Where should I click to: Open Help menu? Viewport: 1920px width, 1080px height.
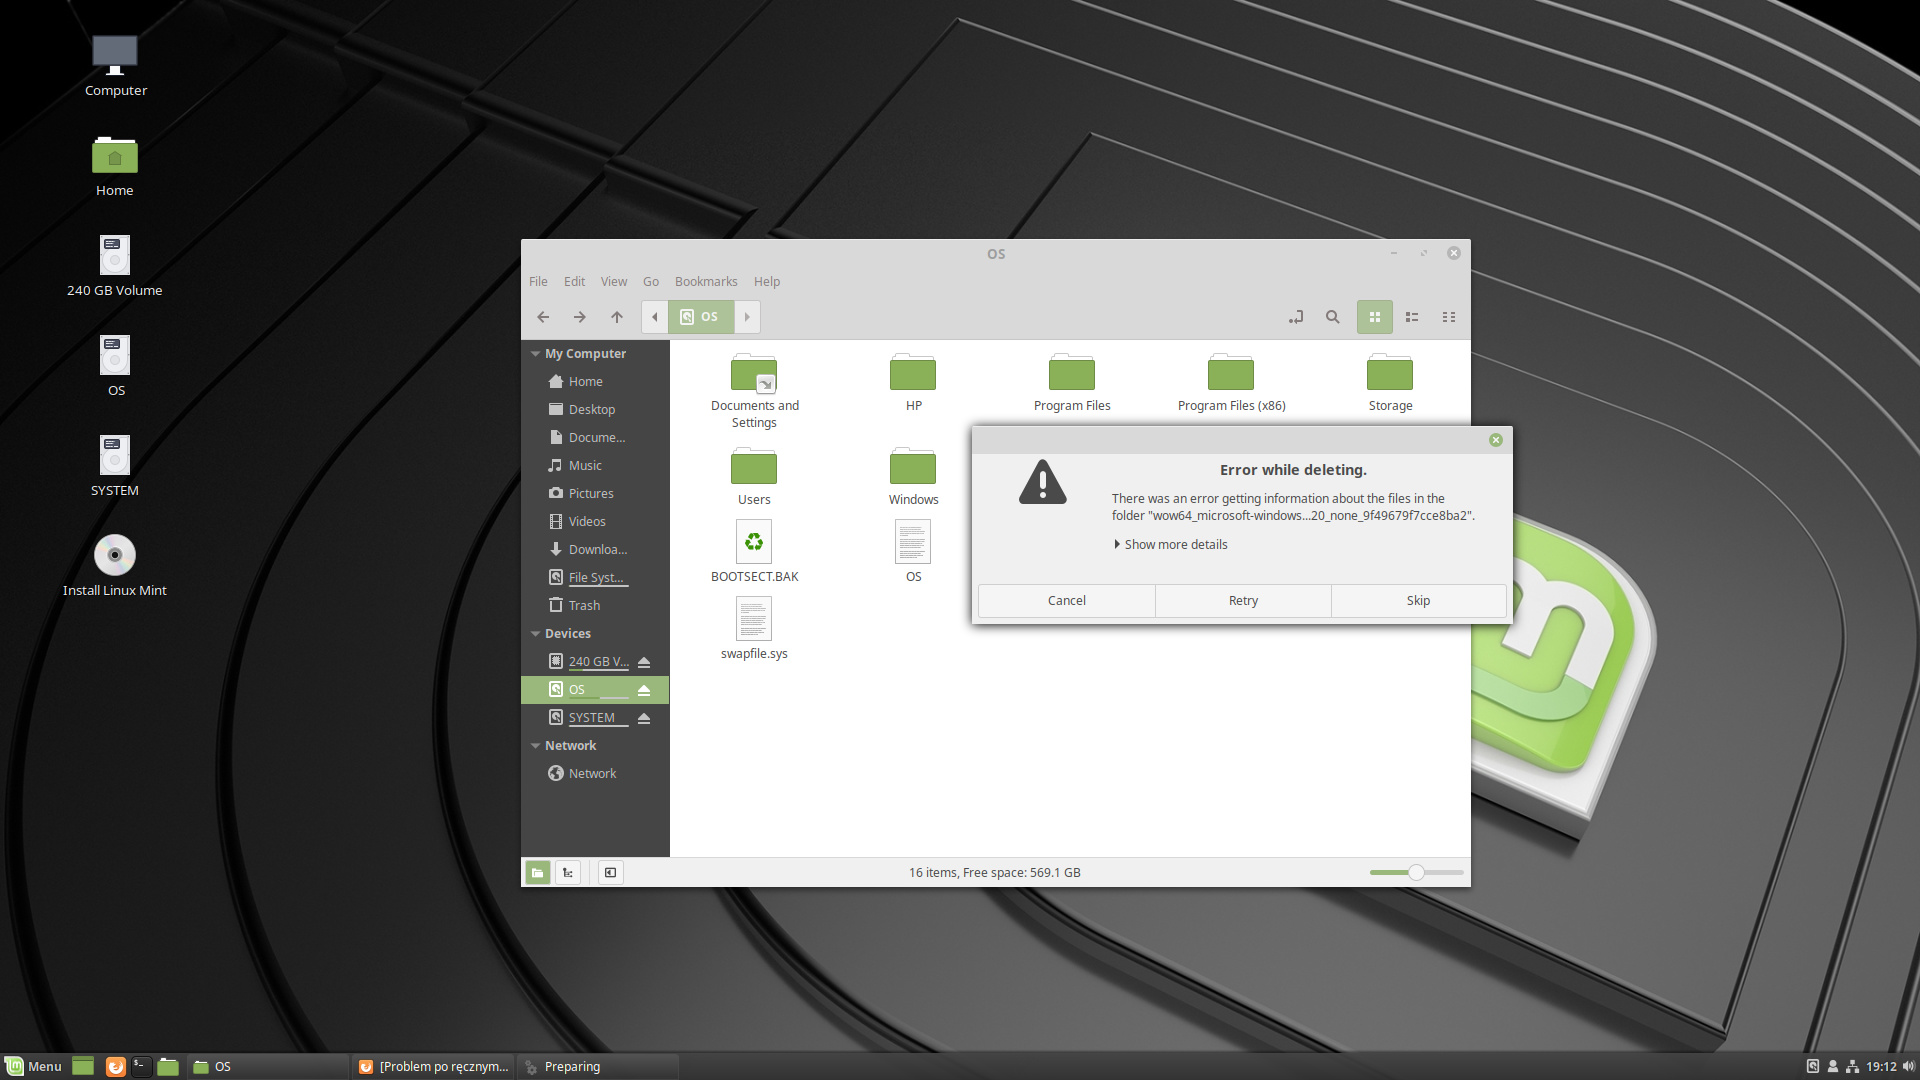pyautogui.click(x=767, y=282)
